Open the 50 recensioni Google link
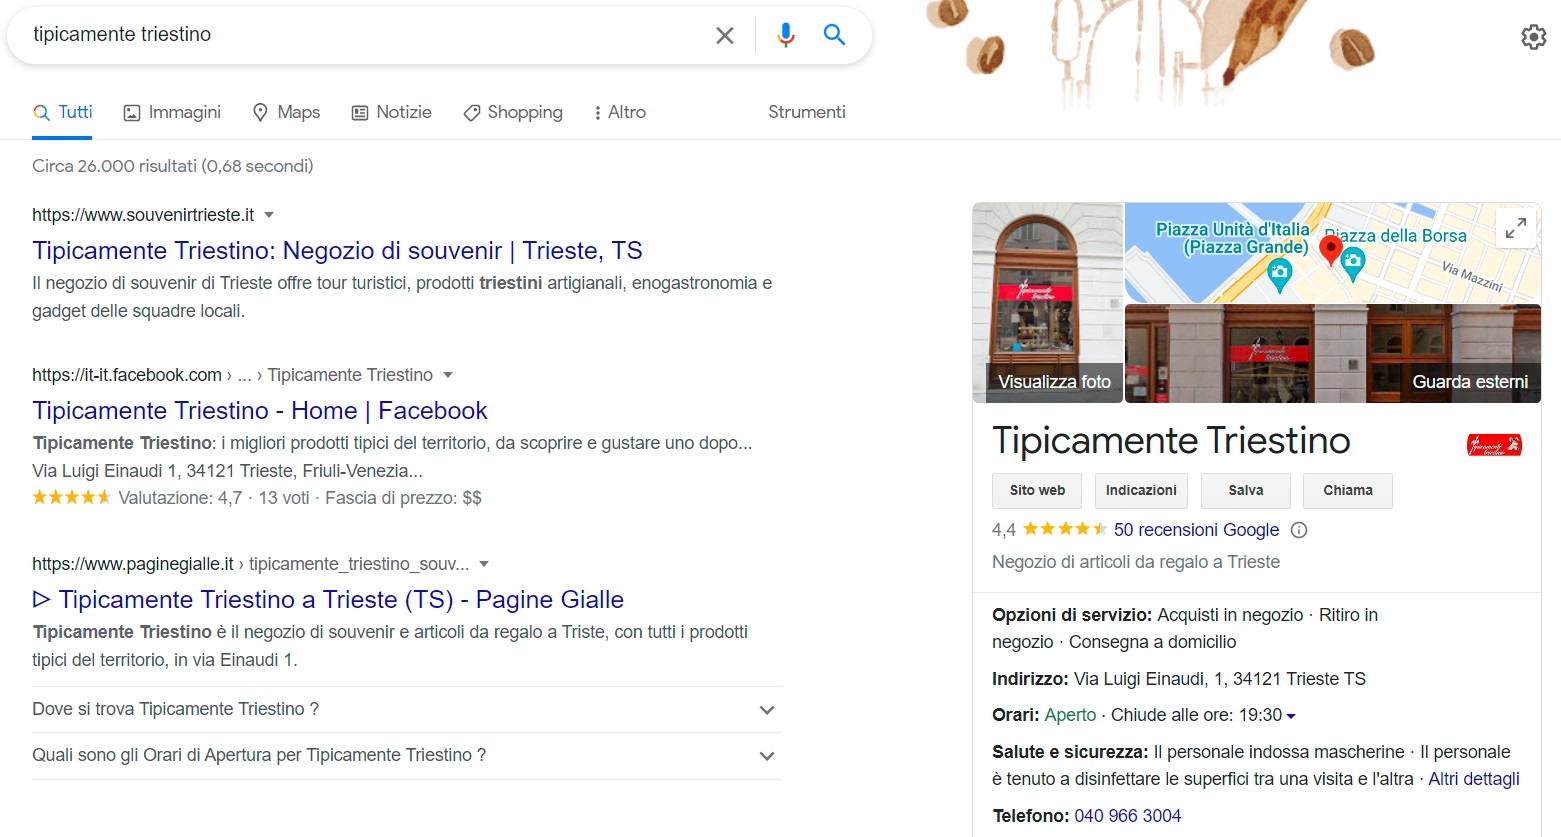Image resolution: width=1561 pixels, height=837 pixels. coord(1196,530)
